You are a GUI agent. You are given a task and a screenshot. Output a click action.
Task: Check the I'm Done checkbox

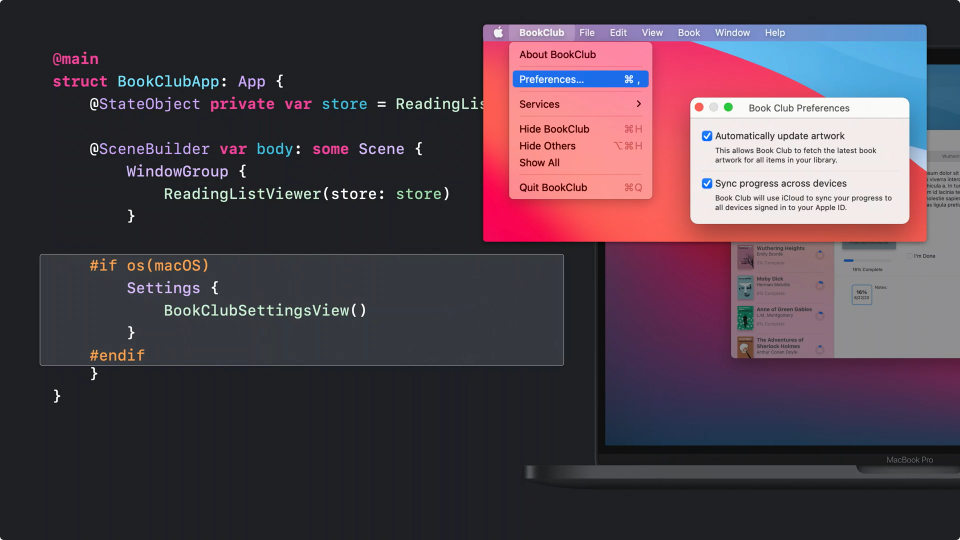coord(909,256)
